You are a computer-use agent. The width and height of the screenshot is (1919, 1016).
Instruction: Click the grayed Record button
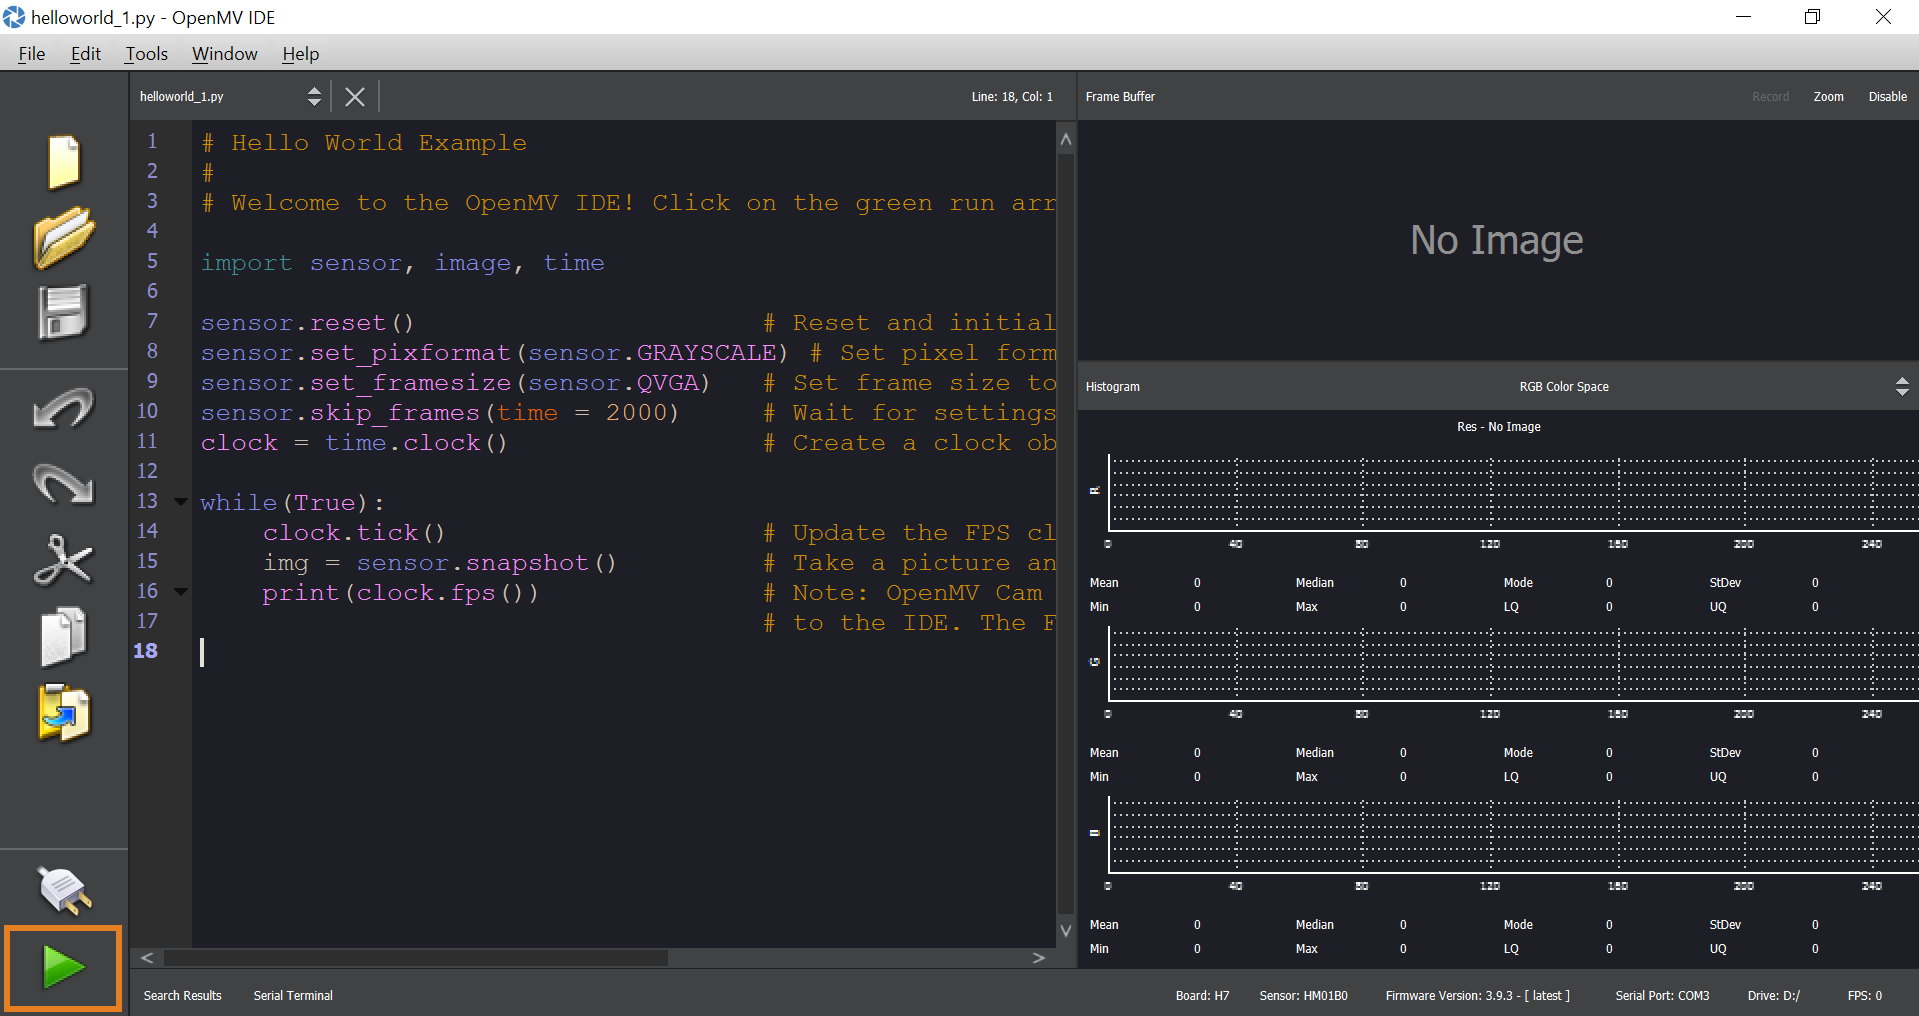tap(1770, 97)
